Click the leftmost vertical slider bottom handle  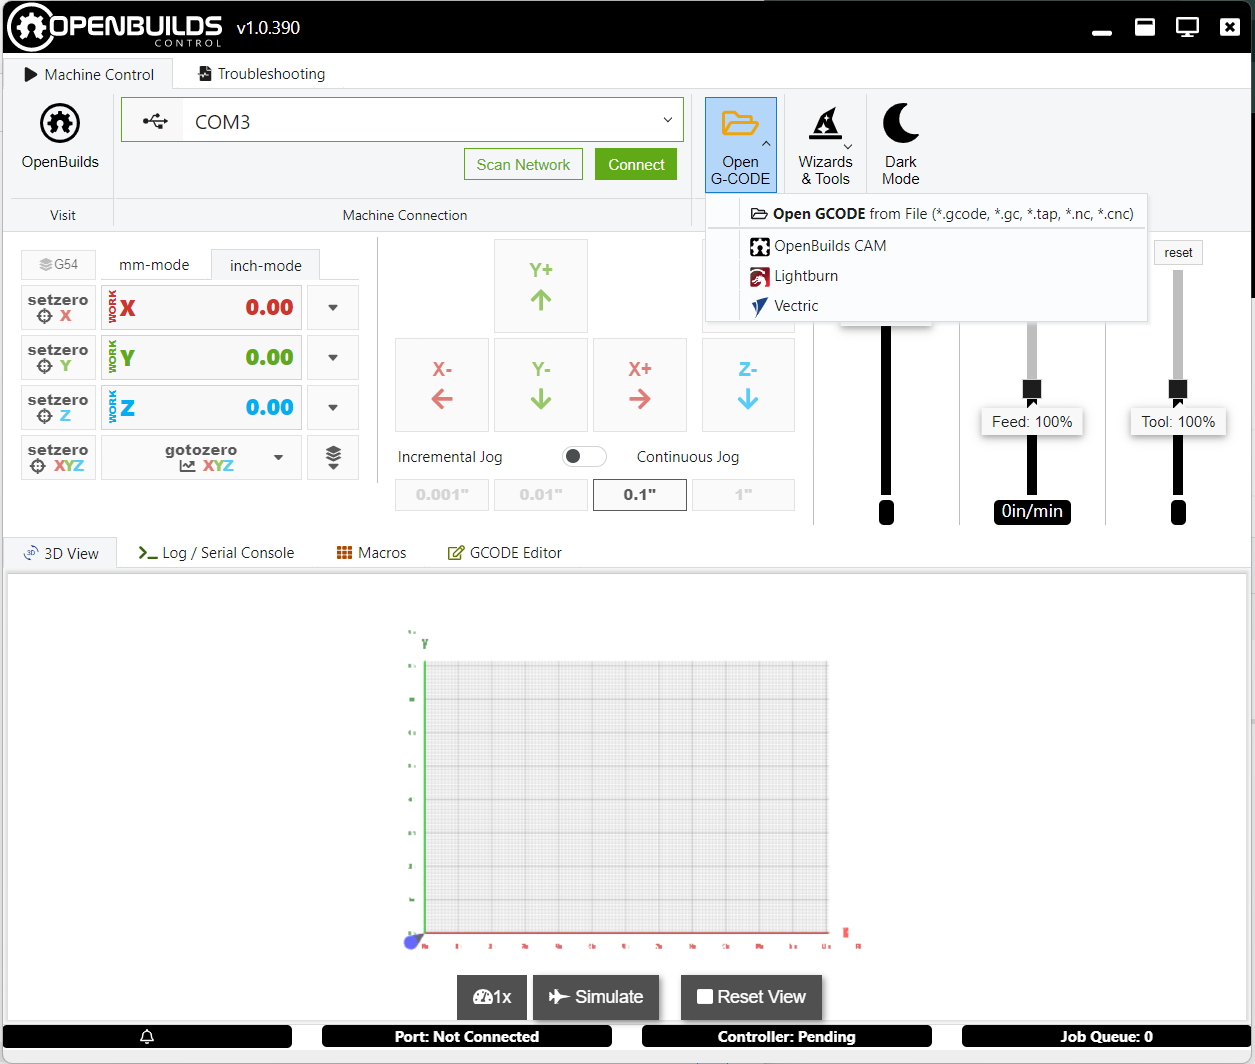click(x=886, y=512)
